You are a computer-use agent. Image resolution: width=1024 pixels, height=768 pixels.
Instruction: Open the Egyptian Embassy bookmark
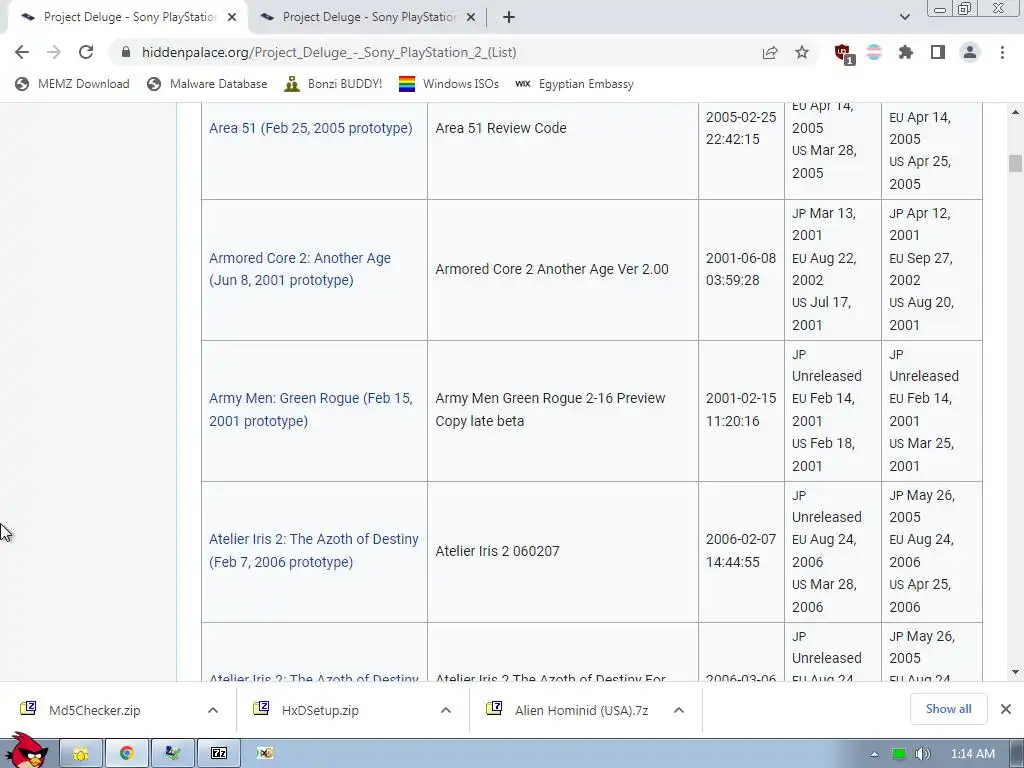pos(574,84)
